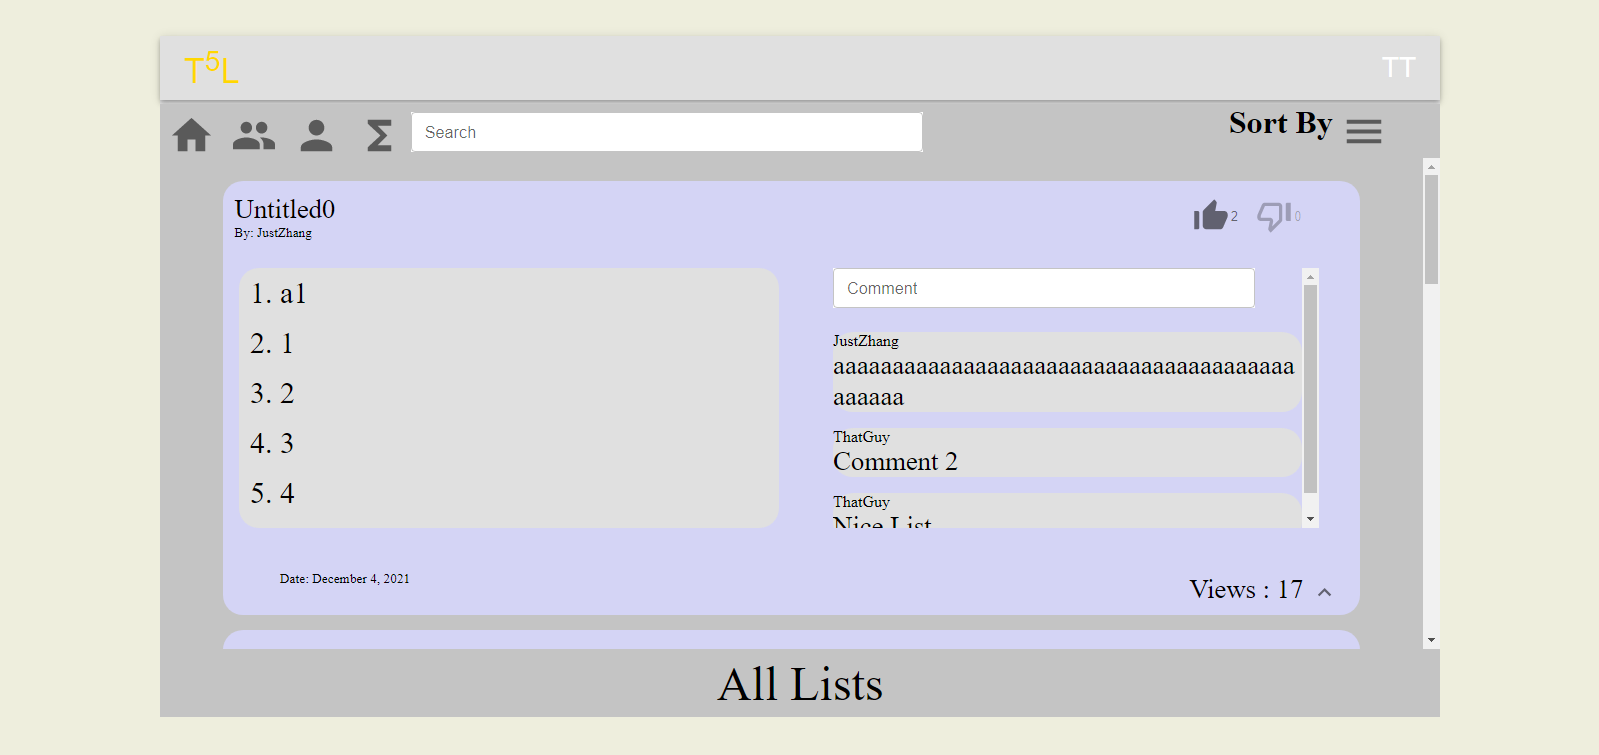Click the main list scrollbar down arrow
The image size is (1599, 755).
click(x=1432, y=640)
